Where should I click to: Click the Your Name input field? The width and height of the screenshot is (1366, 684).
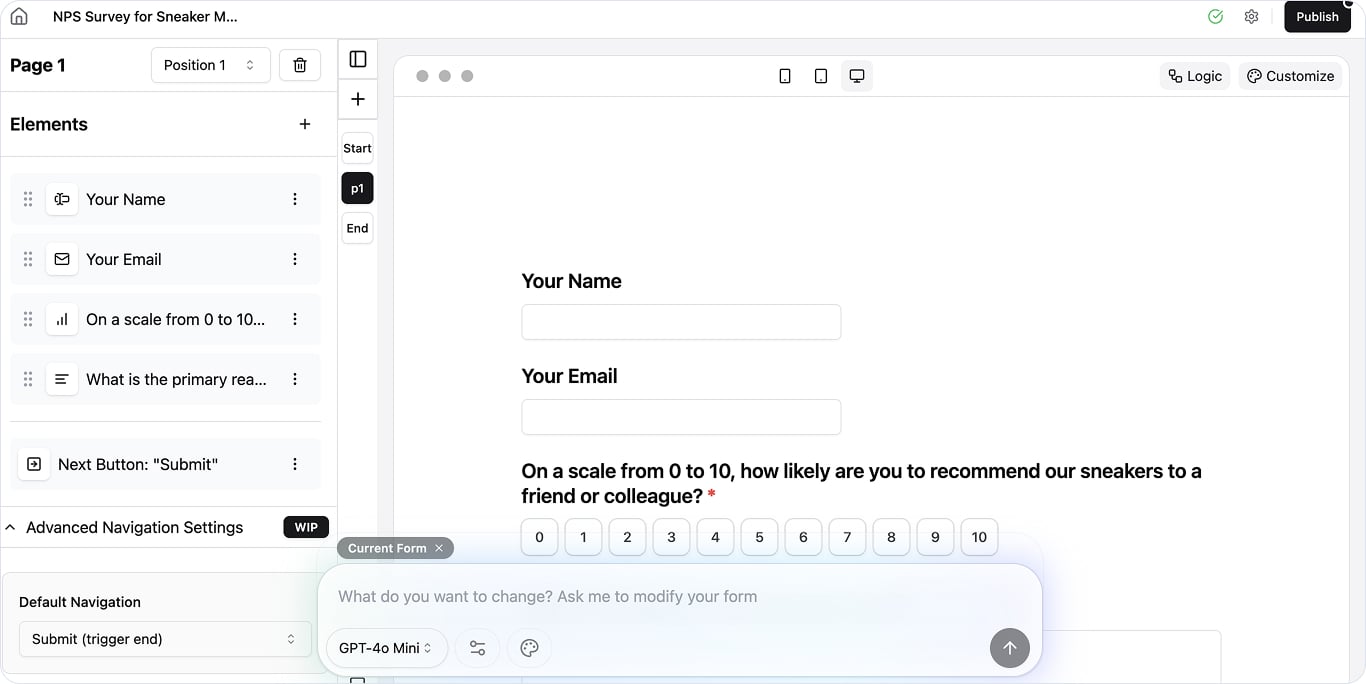pyautogui.click(x=681, y=322)
